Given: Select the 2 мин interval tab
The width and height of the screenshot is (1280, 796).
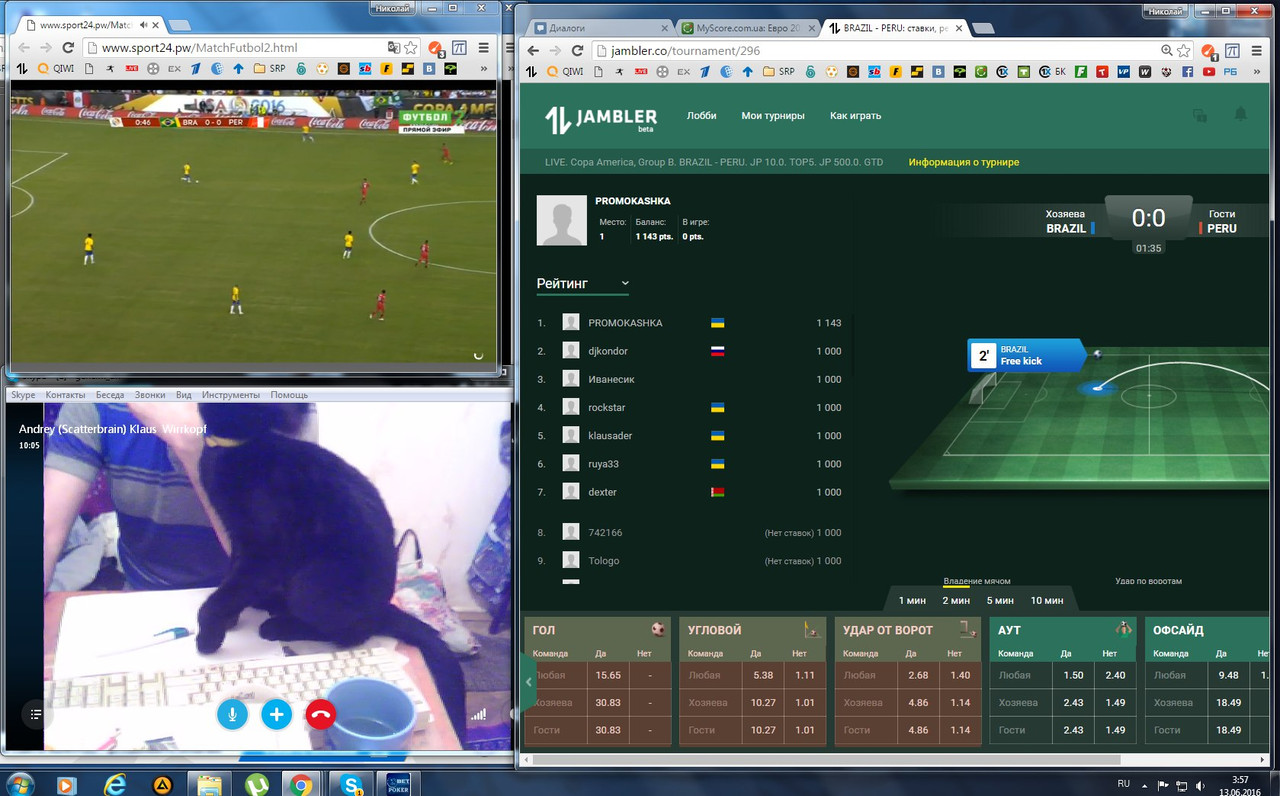Looking at the screenshot, I should click(x=956, y=600).
